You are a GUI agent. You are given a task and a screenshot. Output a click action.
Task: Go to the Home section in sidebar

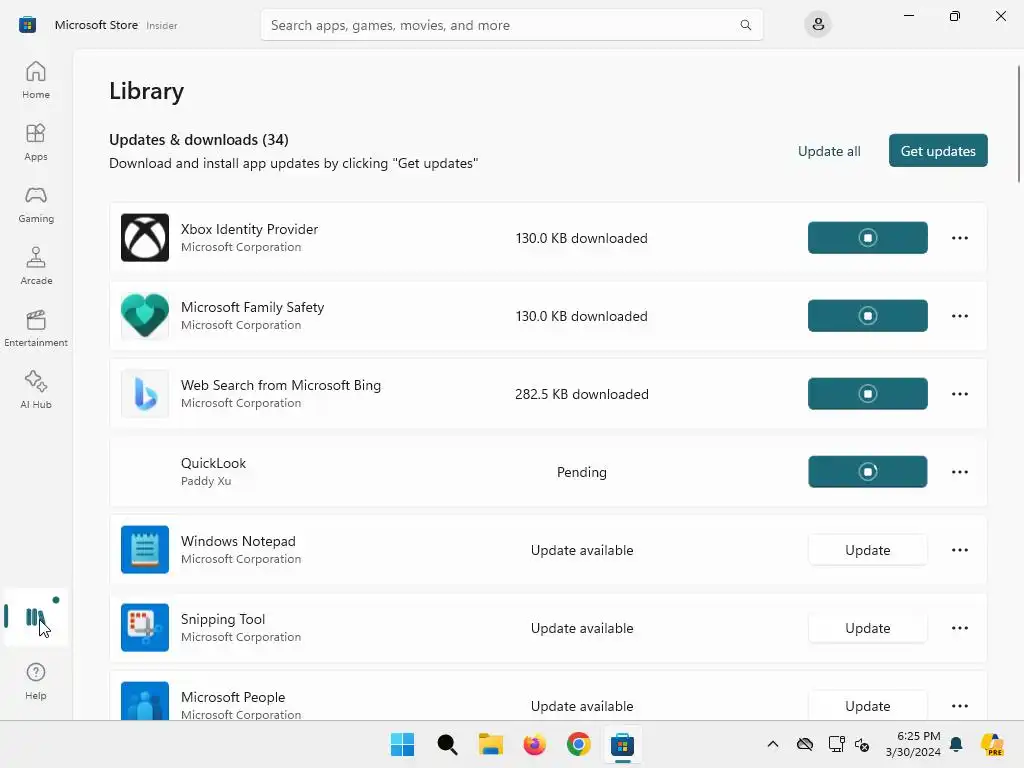36,80
